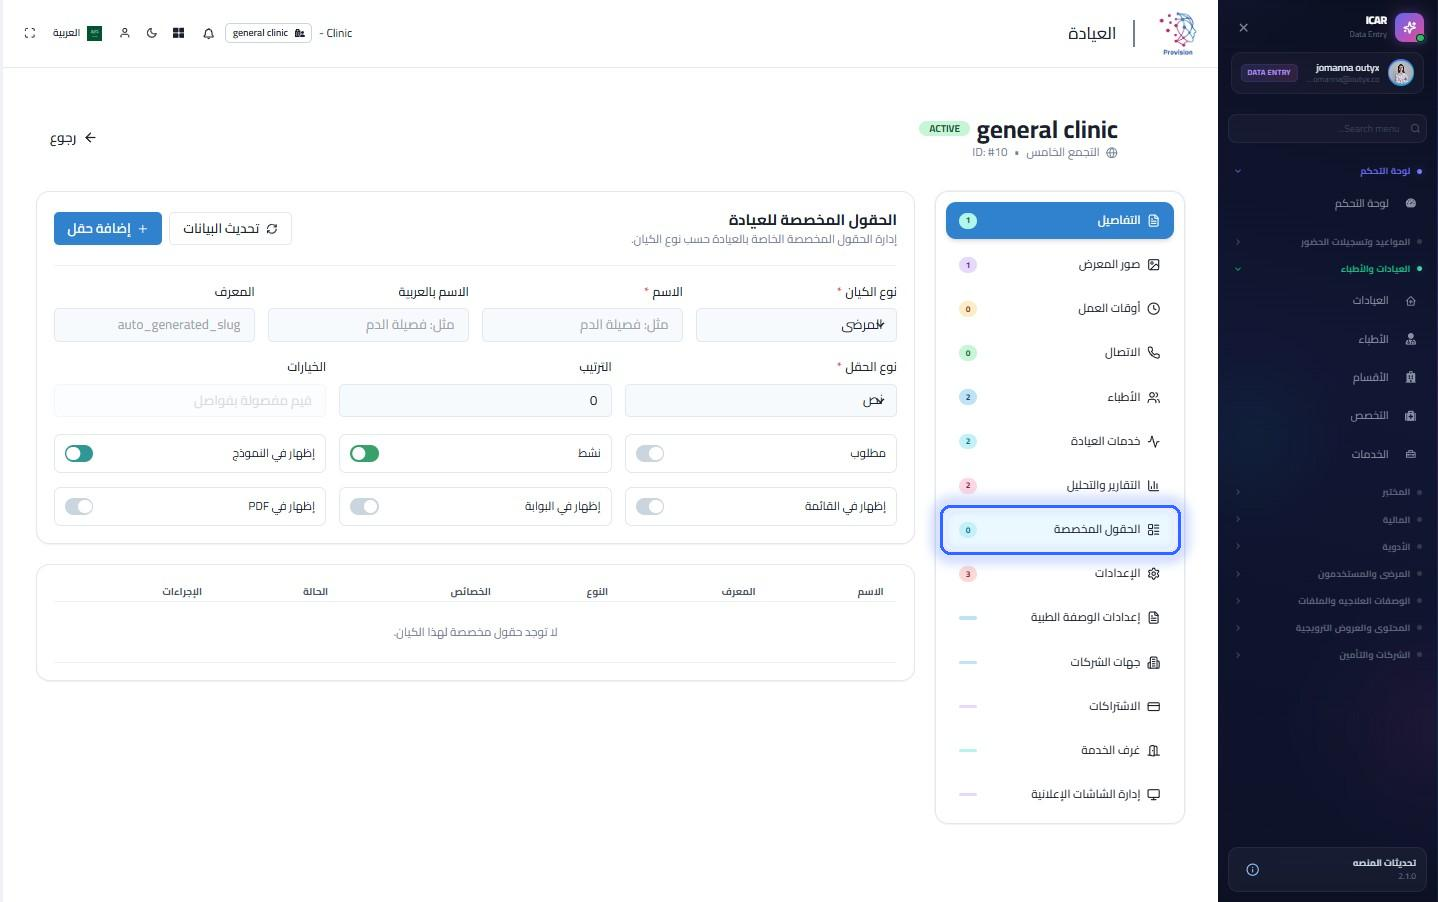Open الأقسام departments sidebar item

click(1384, 378)
